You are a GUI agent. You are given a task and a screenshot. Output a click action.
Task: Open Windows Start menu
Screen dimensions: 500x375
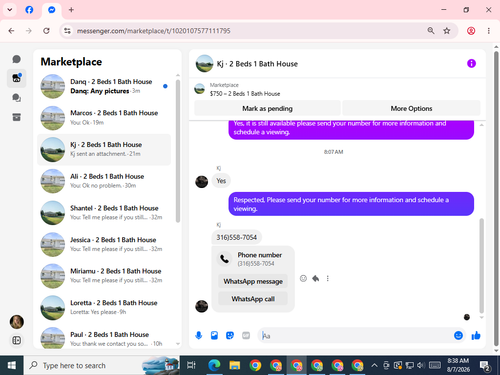coord(12,365)
